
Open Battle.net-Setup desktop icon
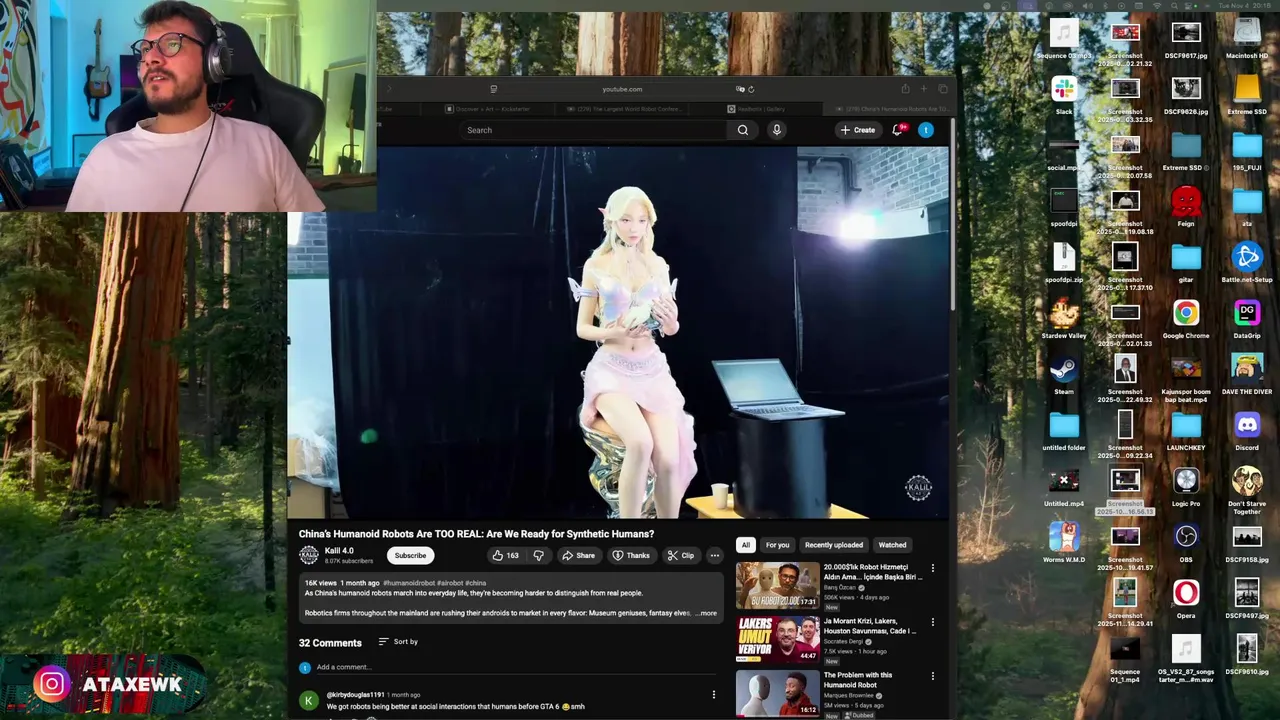pos(1247,257)
